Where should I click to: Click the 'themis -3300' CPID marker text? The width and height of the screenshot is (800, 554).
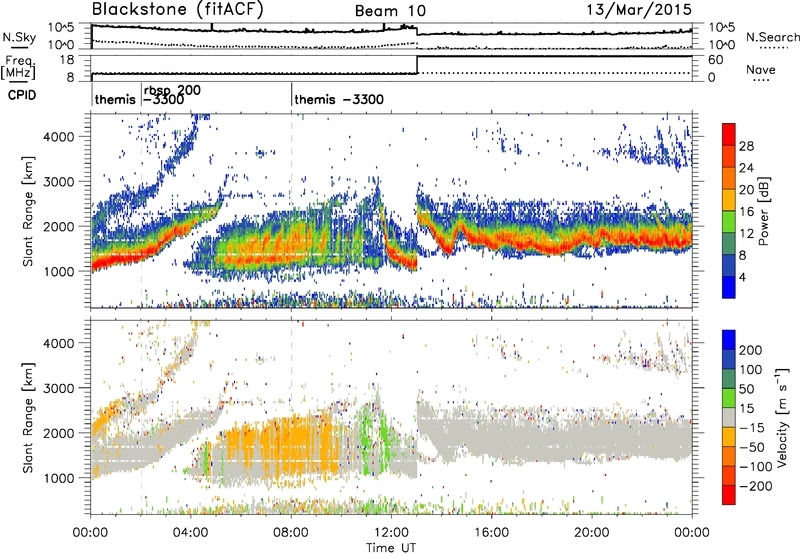pos(339,99)
